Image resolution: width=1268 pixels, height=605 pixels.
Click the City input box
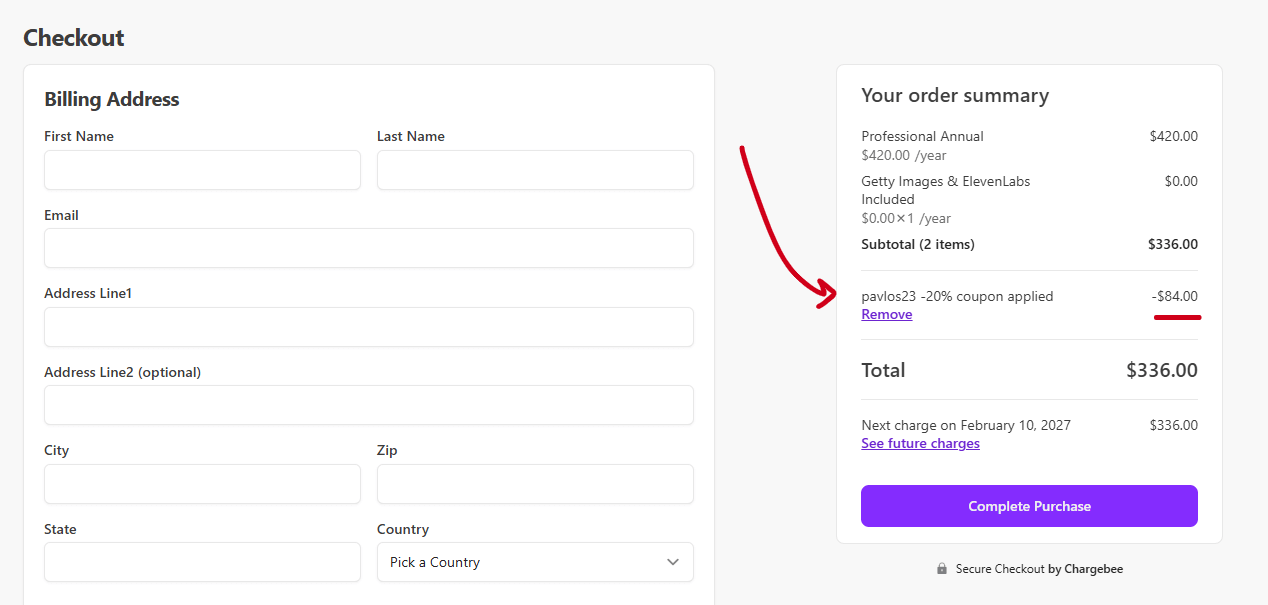coord(202,484)
